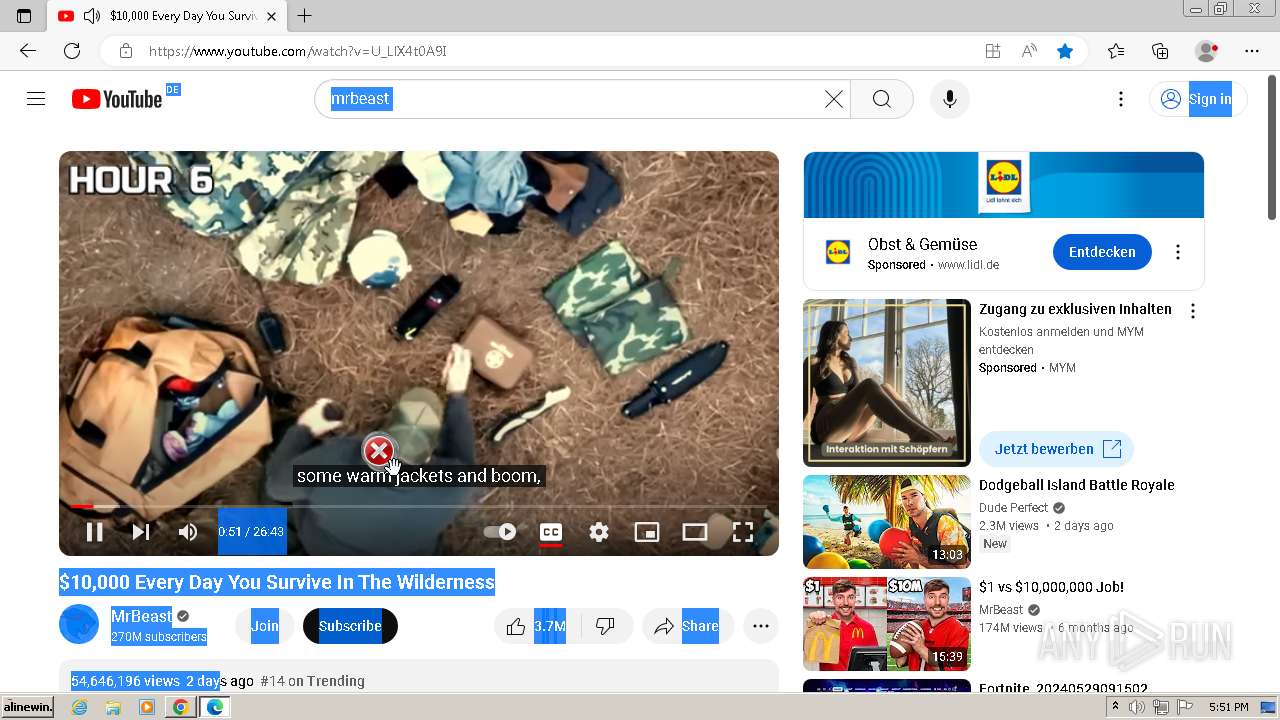The width and height of the screenshot is (1280, 720).
Task: Skip to next video
Action: pos(141,532)
